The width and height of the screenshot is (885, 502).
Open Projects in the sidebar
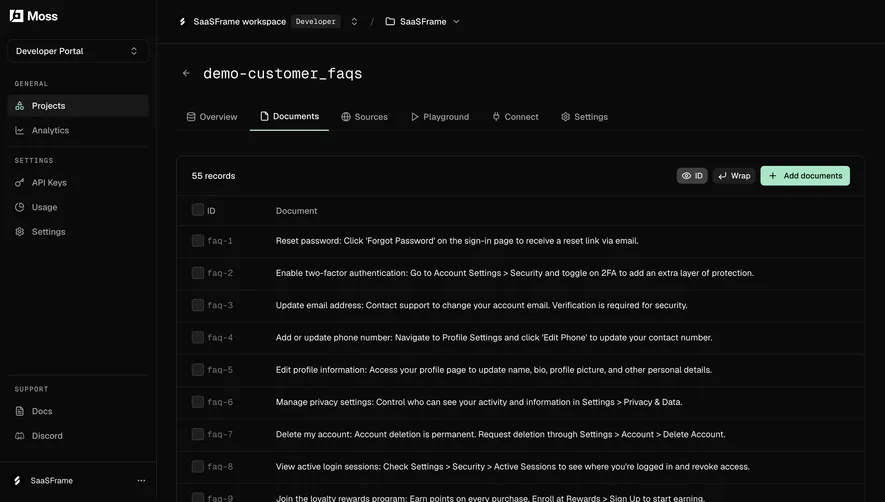pyautogui.click(x=78, y=106)
